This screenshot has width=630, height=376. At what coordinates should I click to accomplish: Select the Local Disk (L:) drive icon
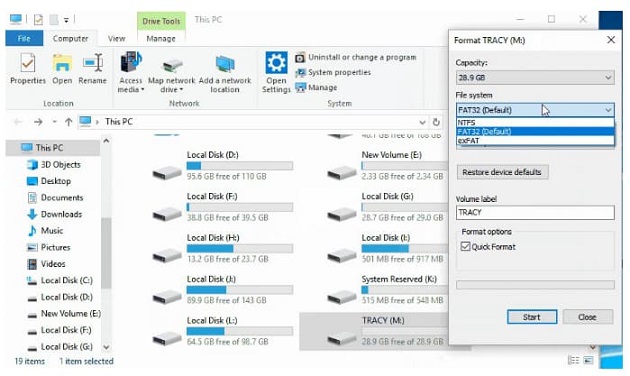coord(167,338)
